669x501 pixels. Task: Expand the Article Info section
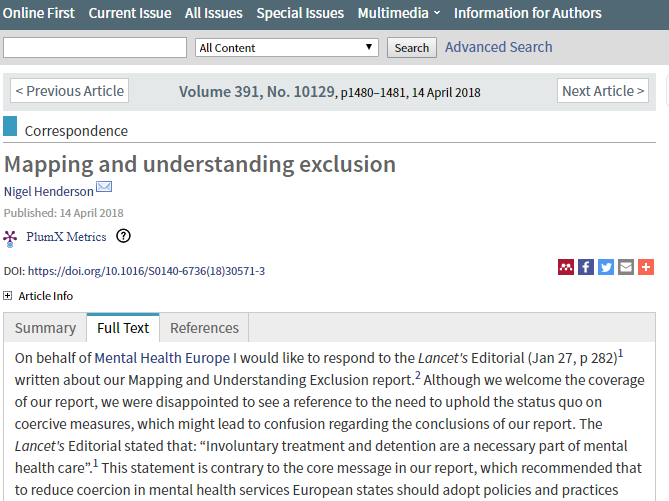coord(8,296)
